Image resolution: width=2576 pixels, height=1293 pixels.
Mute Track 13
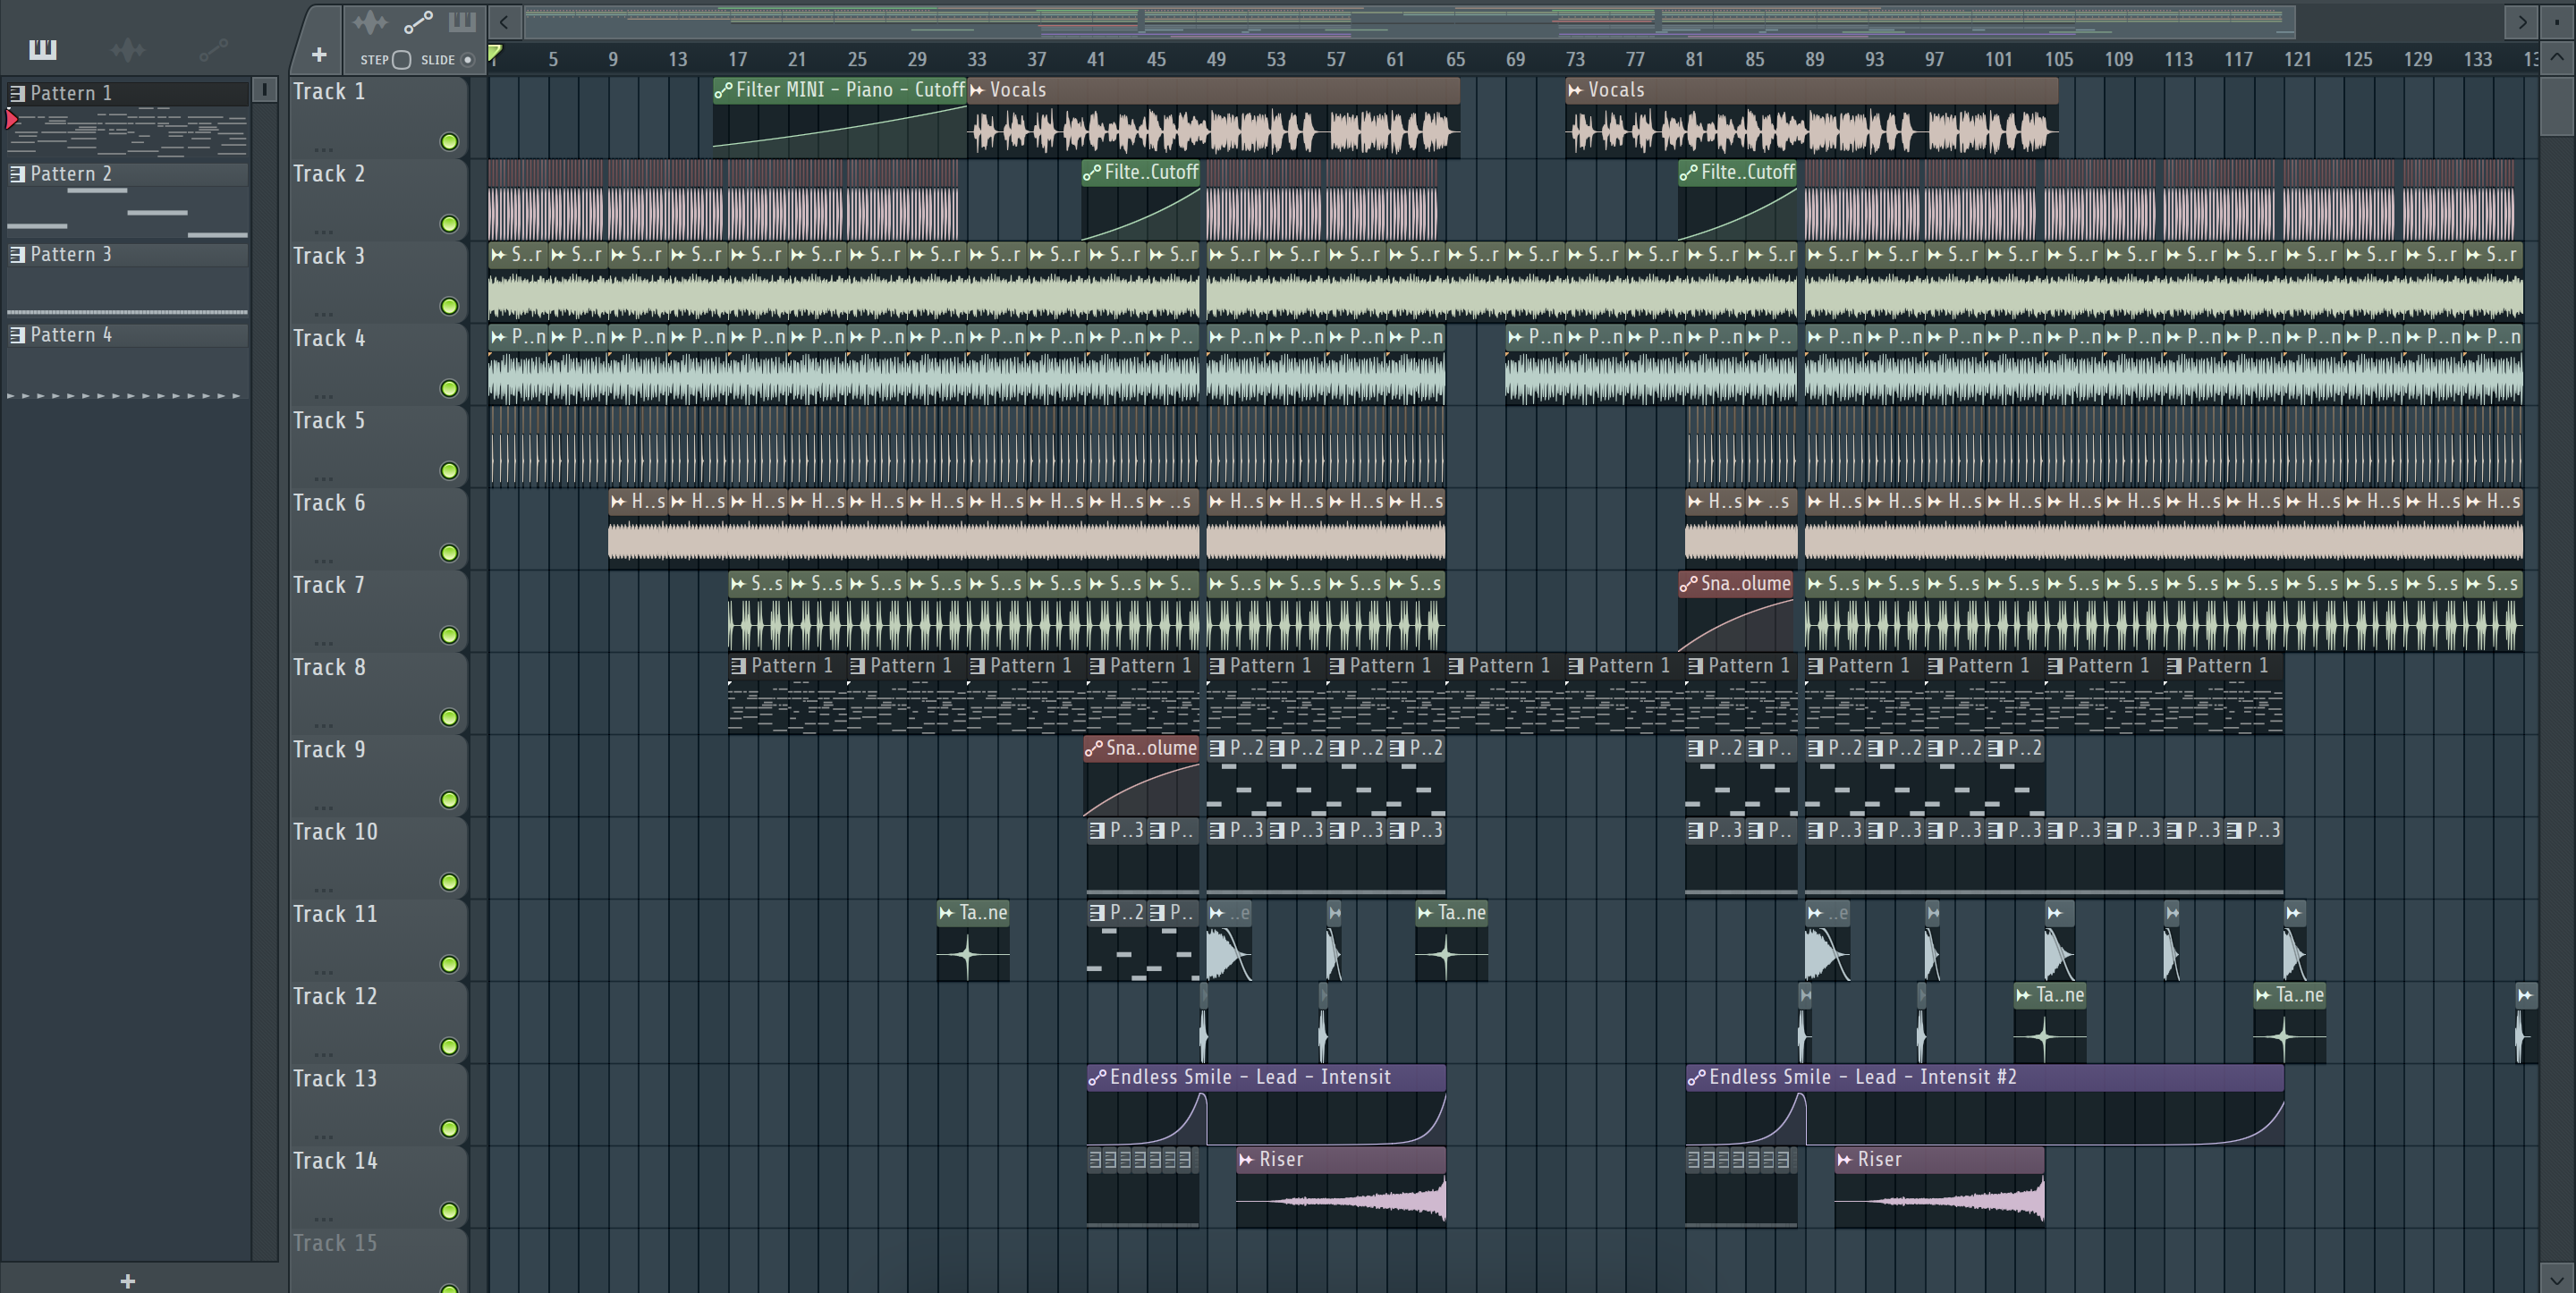click(450, 1128)
